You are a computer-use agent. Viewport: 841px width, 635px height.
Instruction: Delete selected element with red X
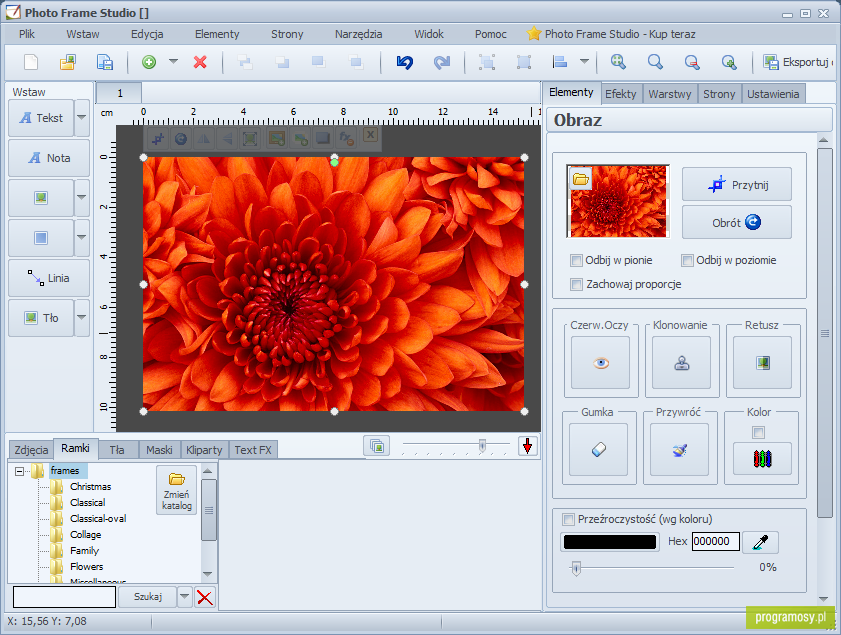coord(200,62)
